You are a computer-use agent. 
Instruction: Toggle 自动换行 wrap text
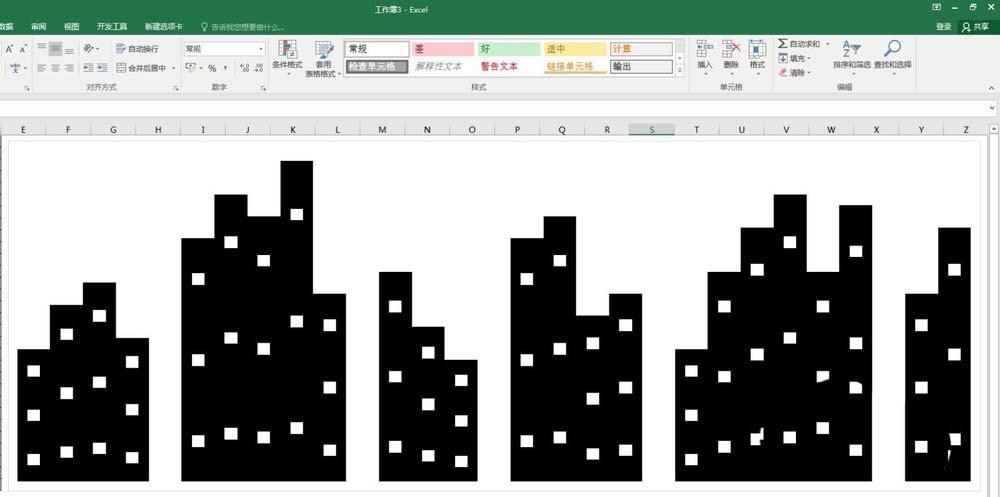pos(137,48)
